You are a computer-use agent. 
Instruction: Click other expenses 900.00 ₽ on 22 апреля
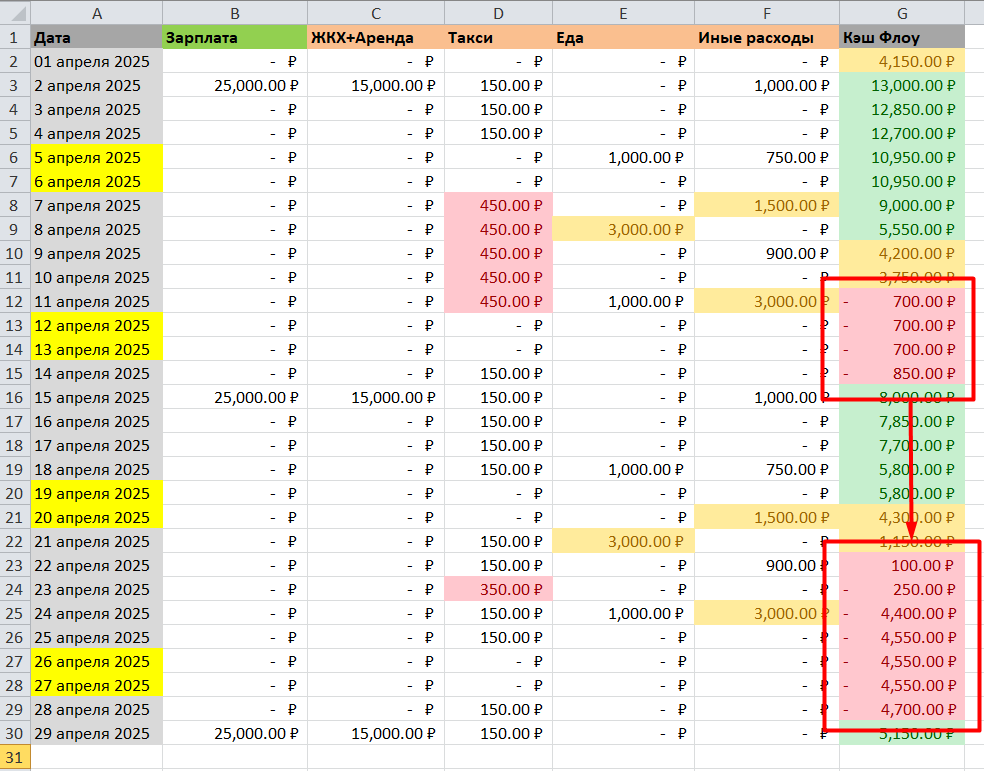767,566
